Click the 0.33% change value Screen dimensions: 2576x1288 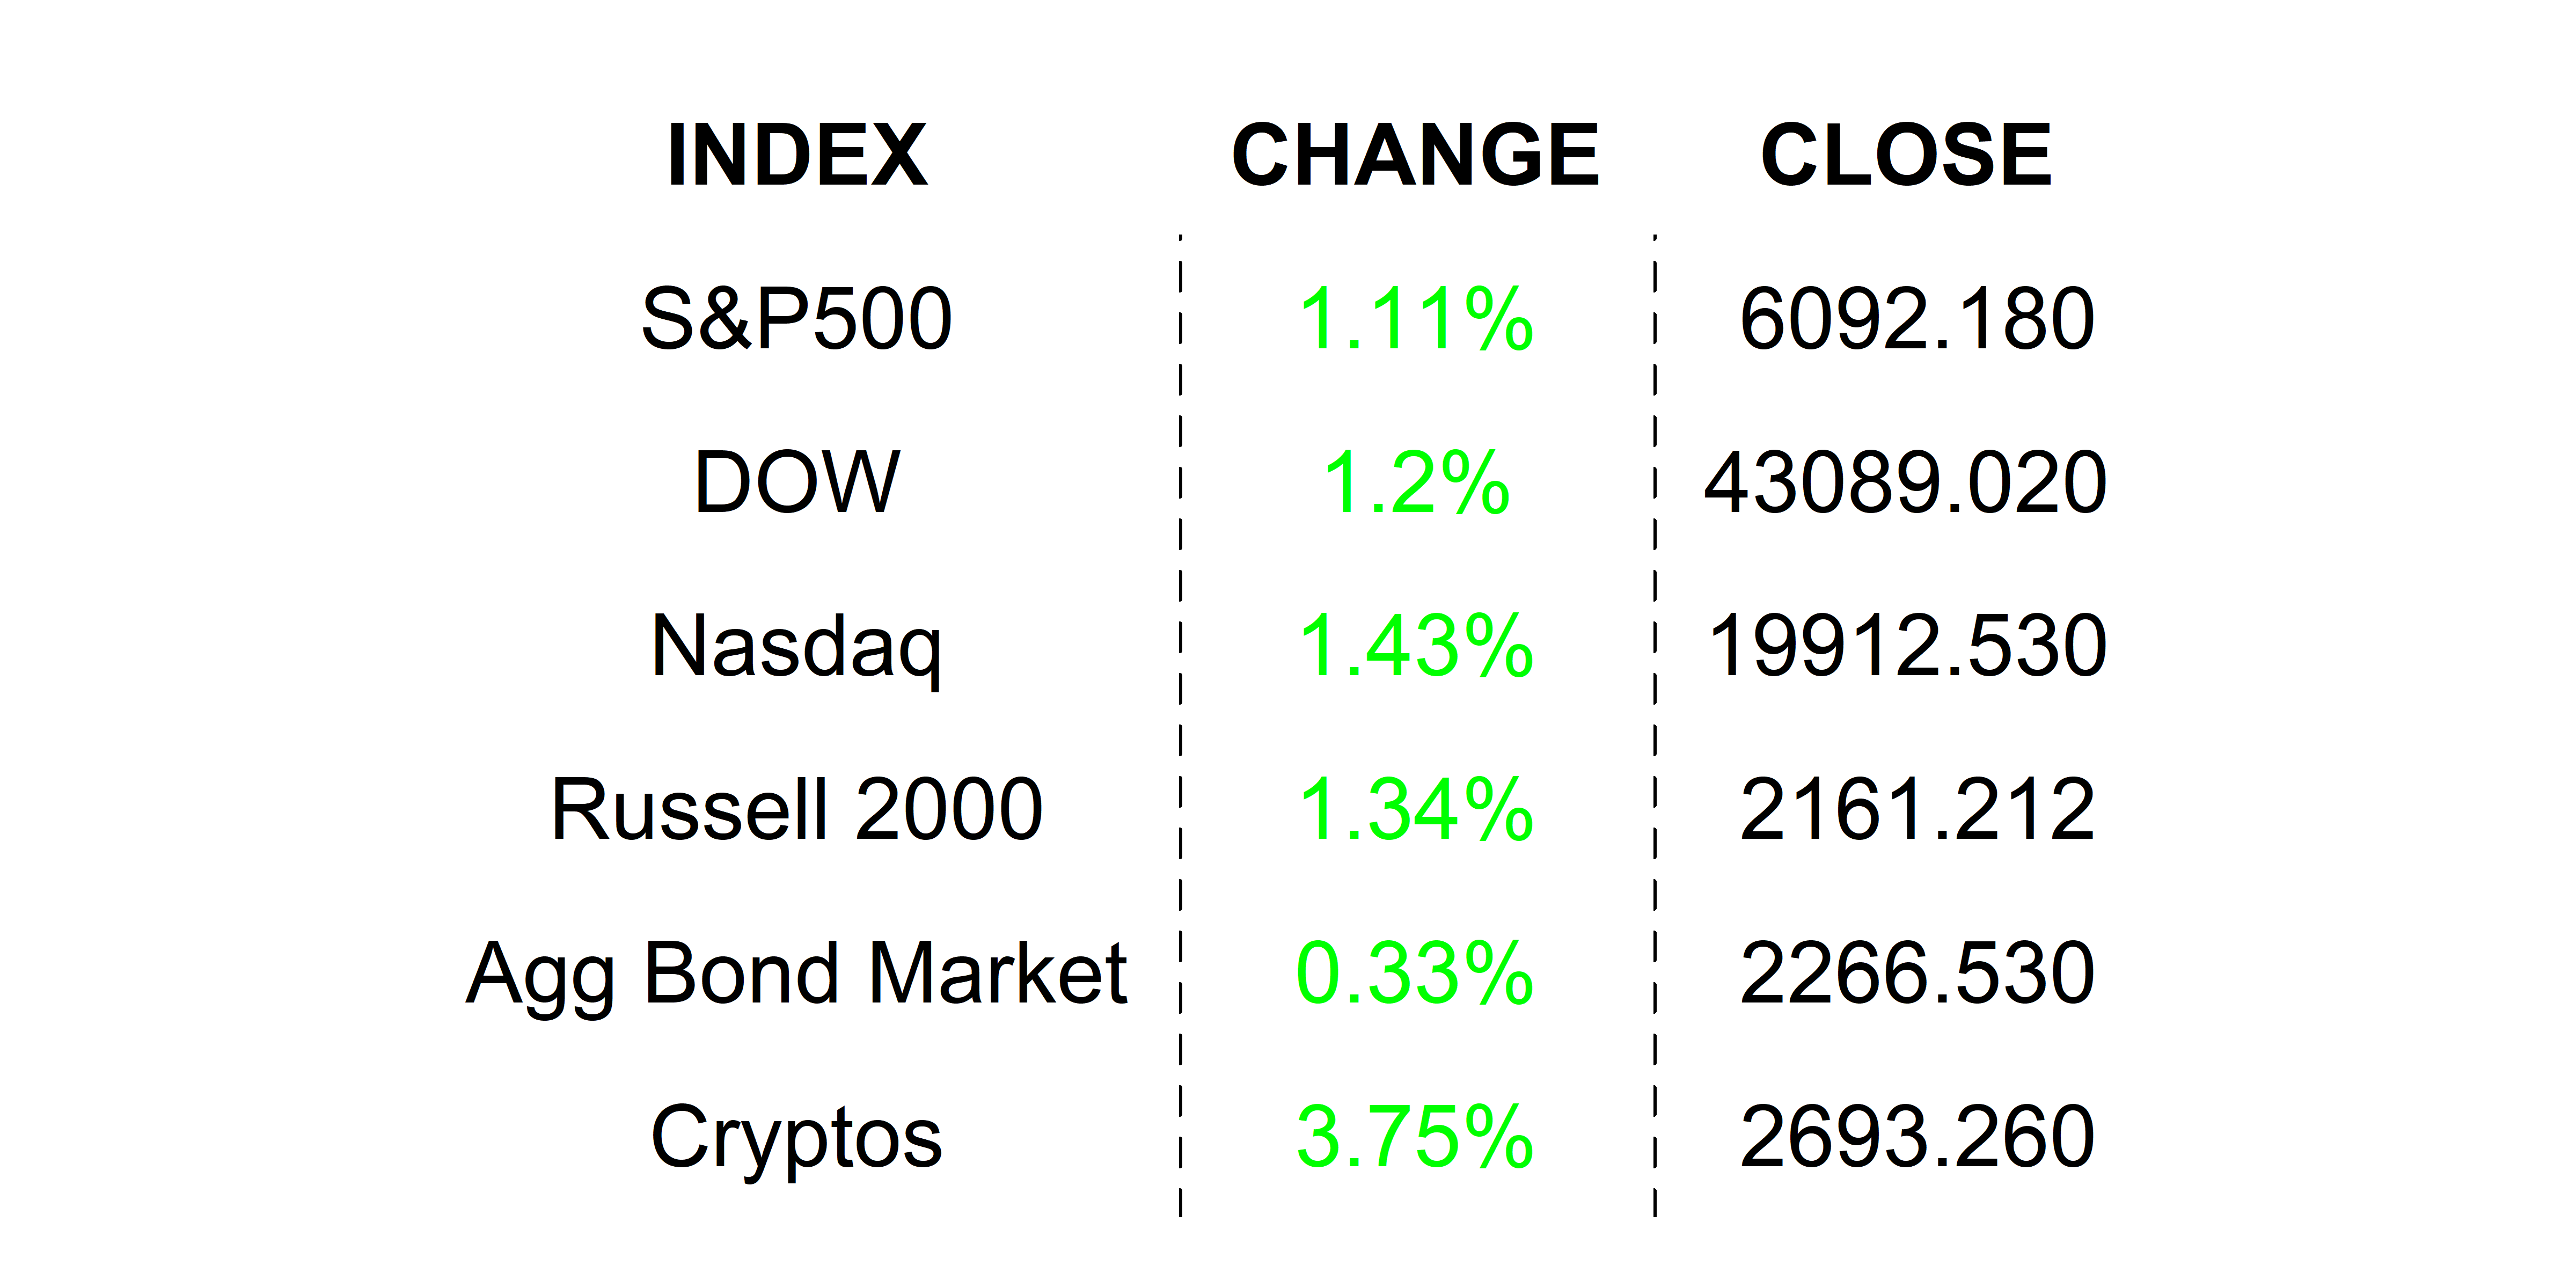pyautogui.click(x=1415, y=974)
